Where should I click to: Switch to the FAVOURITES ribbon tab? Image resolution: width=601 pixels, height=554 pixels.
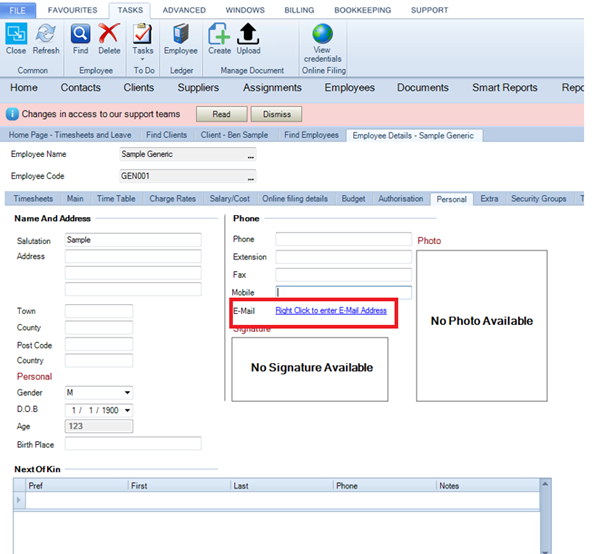[72, 10]
